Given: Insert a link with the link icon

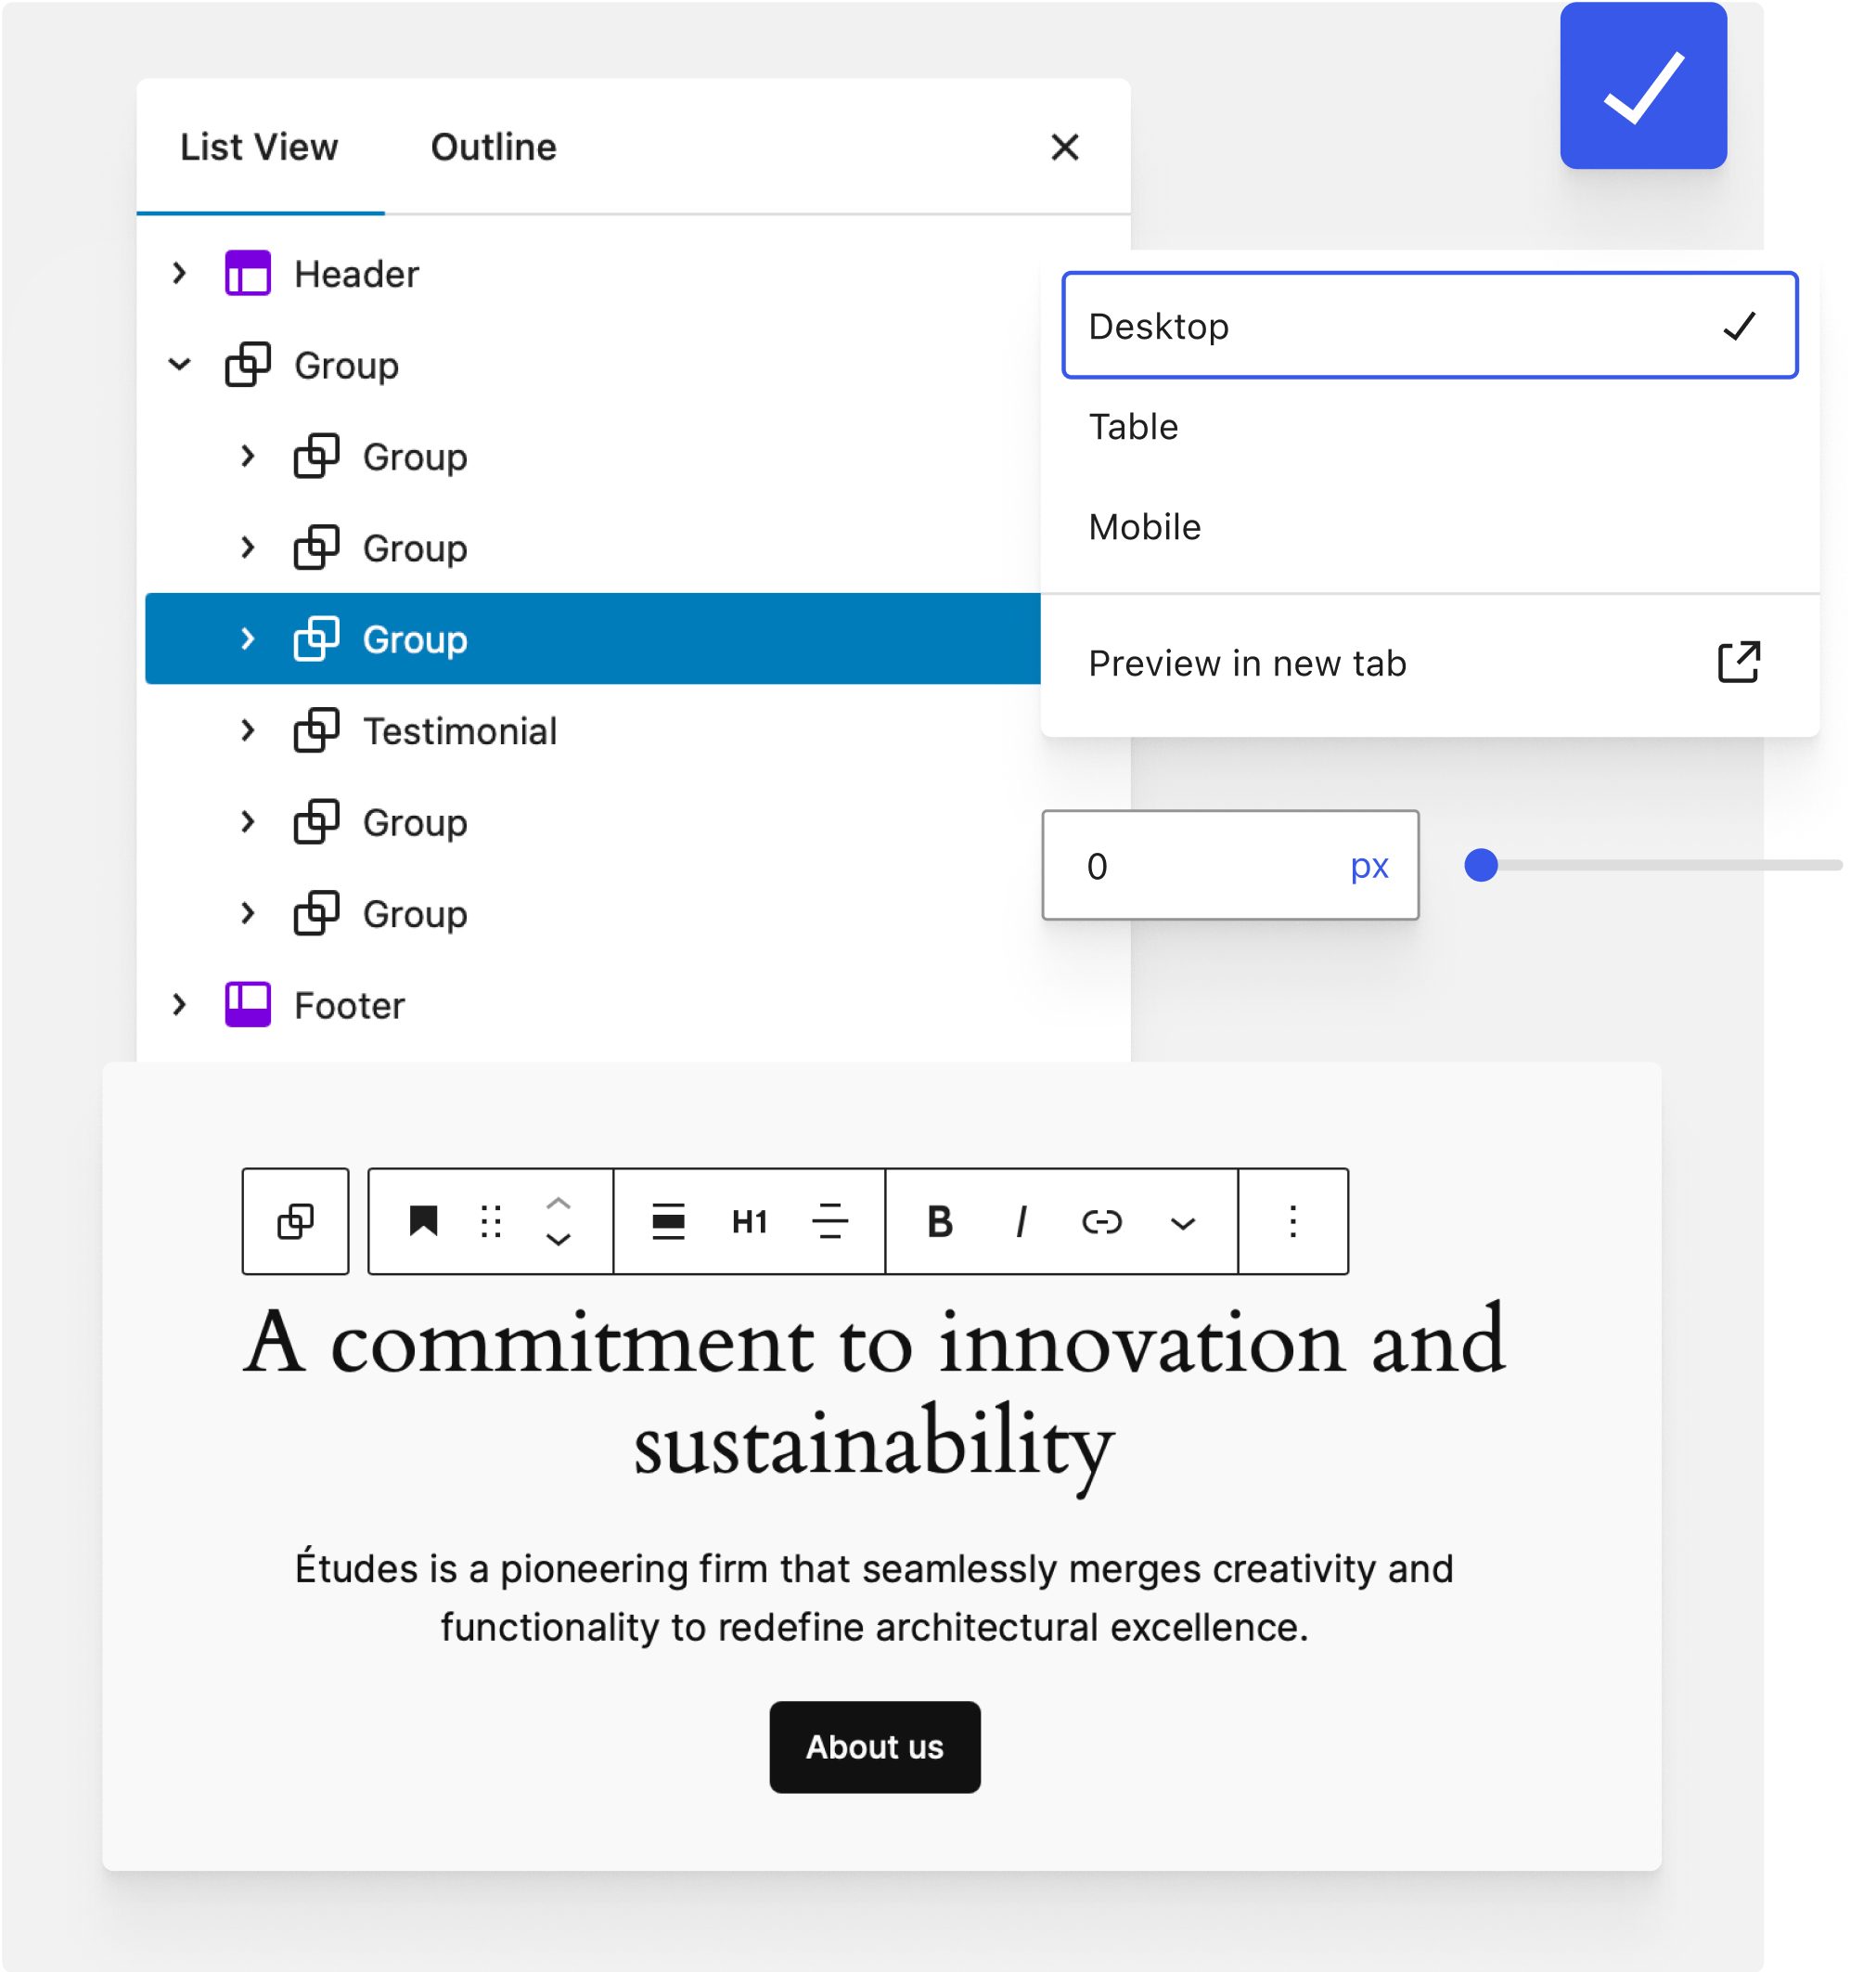Looking at the screenshot, I should (x=1101, y=1221).
